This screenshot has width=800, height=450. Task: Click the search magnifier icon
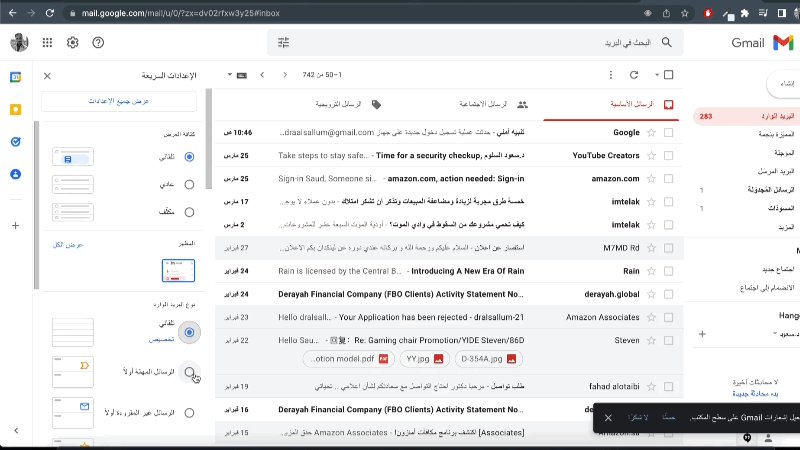pos(666,42)
